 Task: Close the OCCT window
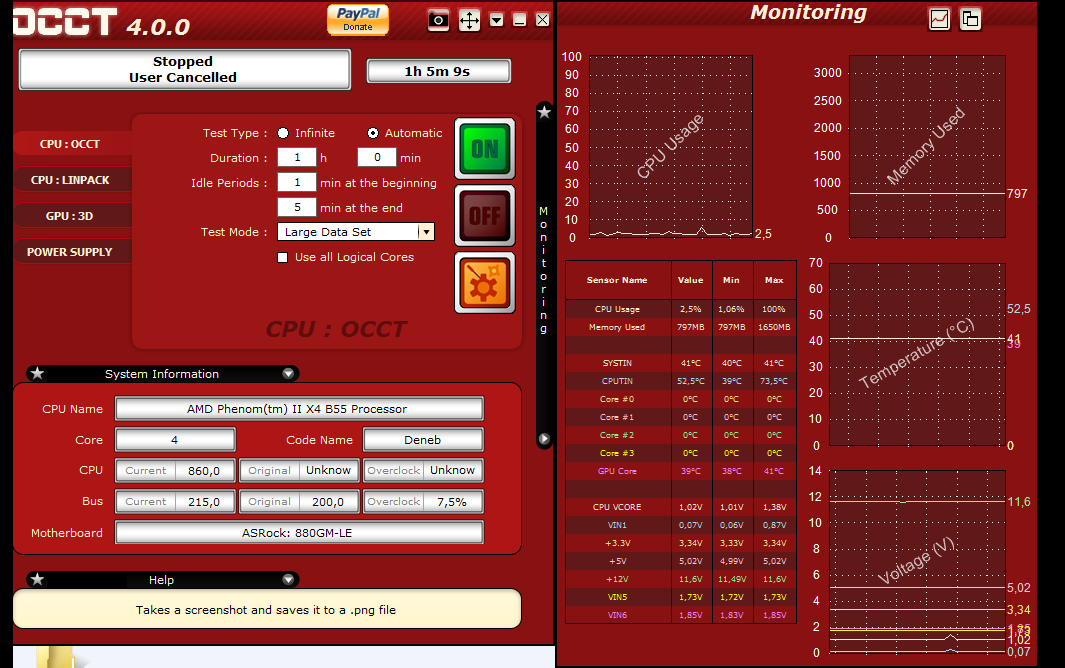[543, 20]
